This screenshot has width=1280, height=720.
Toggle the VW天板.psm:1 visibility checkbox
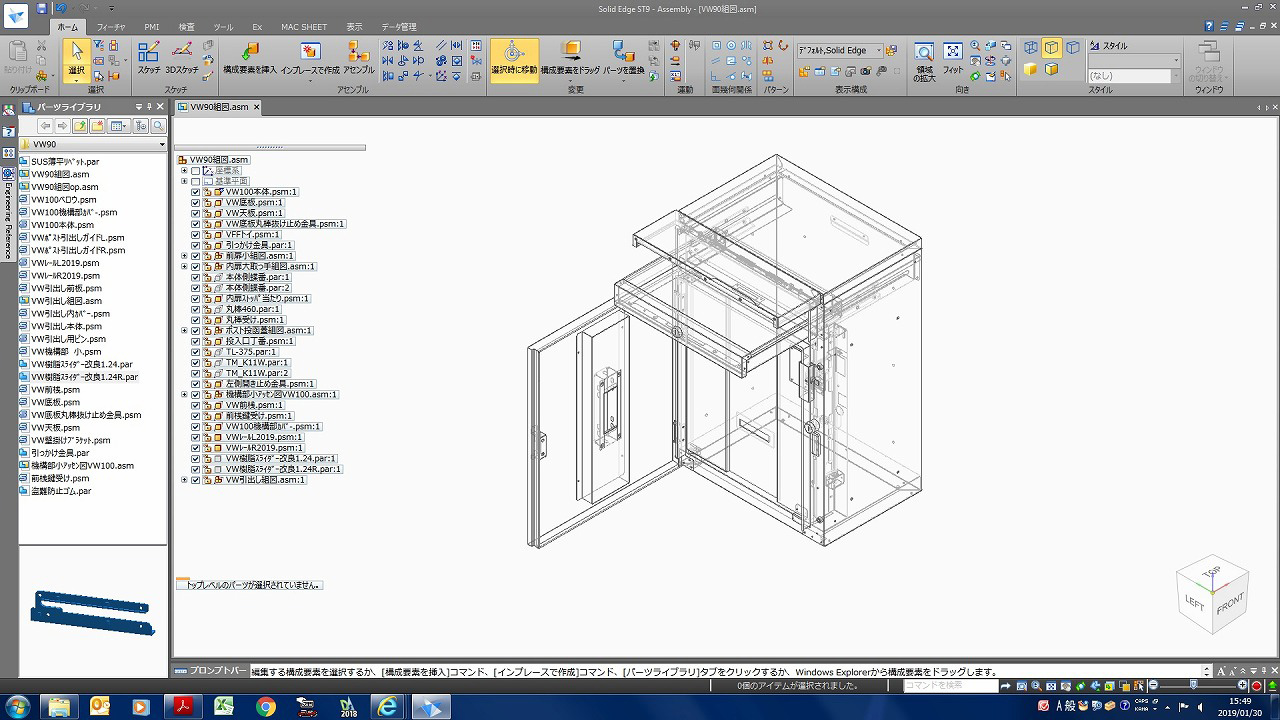coord(196,213)
